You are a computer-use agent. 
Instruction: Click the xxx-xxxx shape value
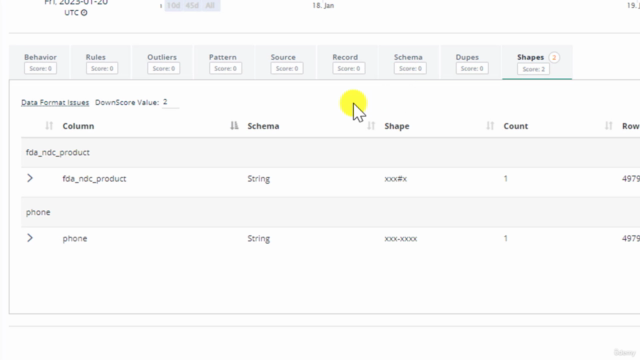coord(400,239)
